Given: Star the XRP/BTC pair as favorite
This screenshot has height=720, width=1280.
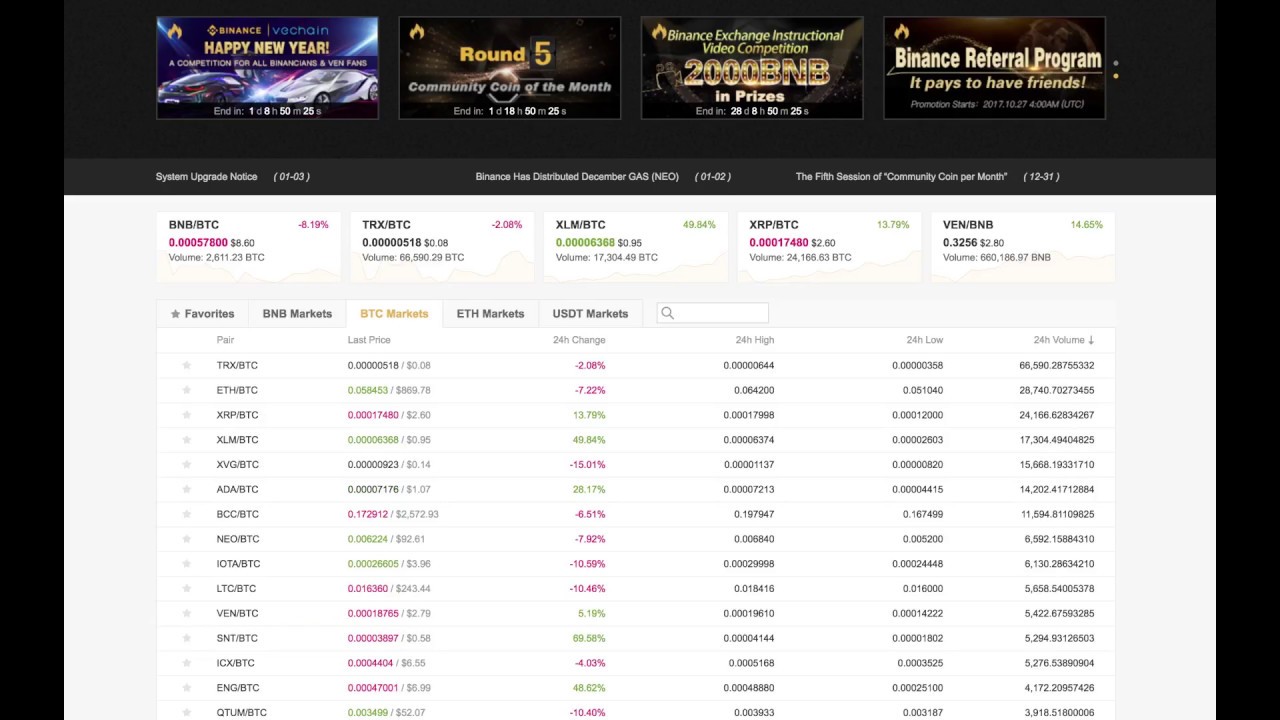Looking at the screenshot, I should point(186,415).
